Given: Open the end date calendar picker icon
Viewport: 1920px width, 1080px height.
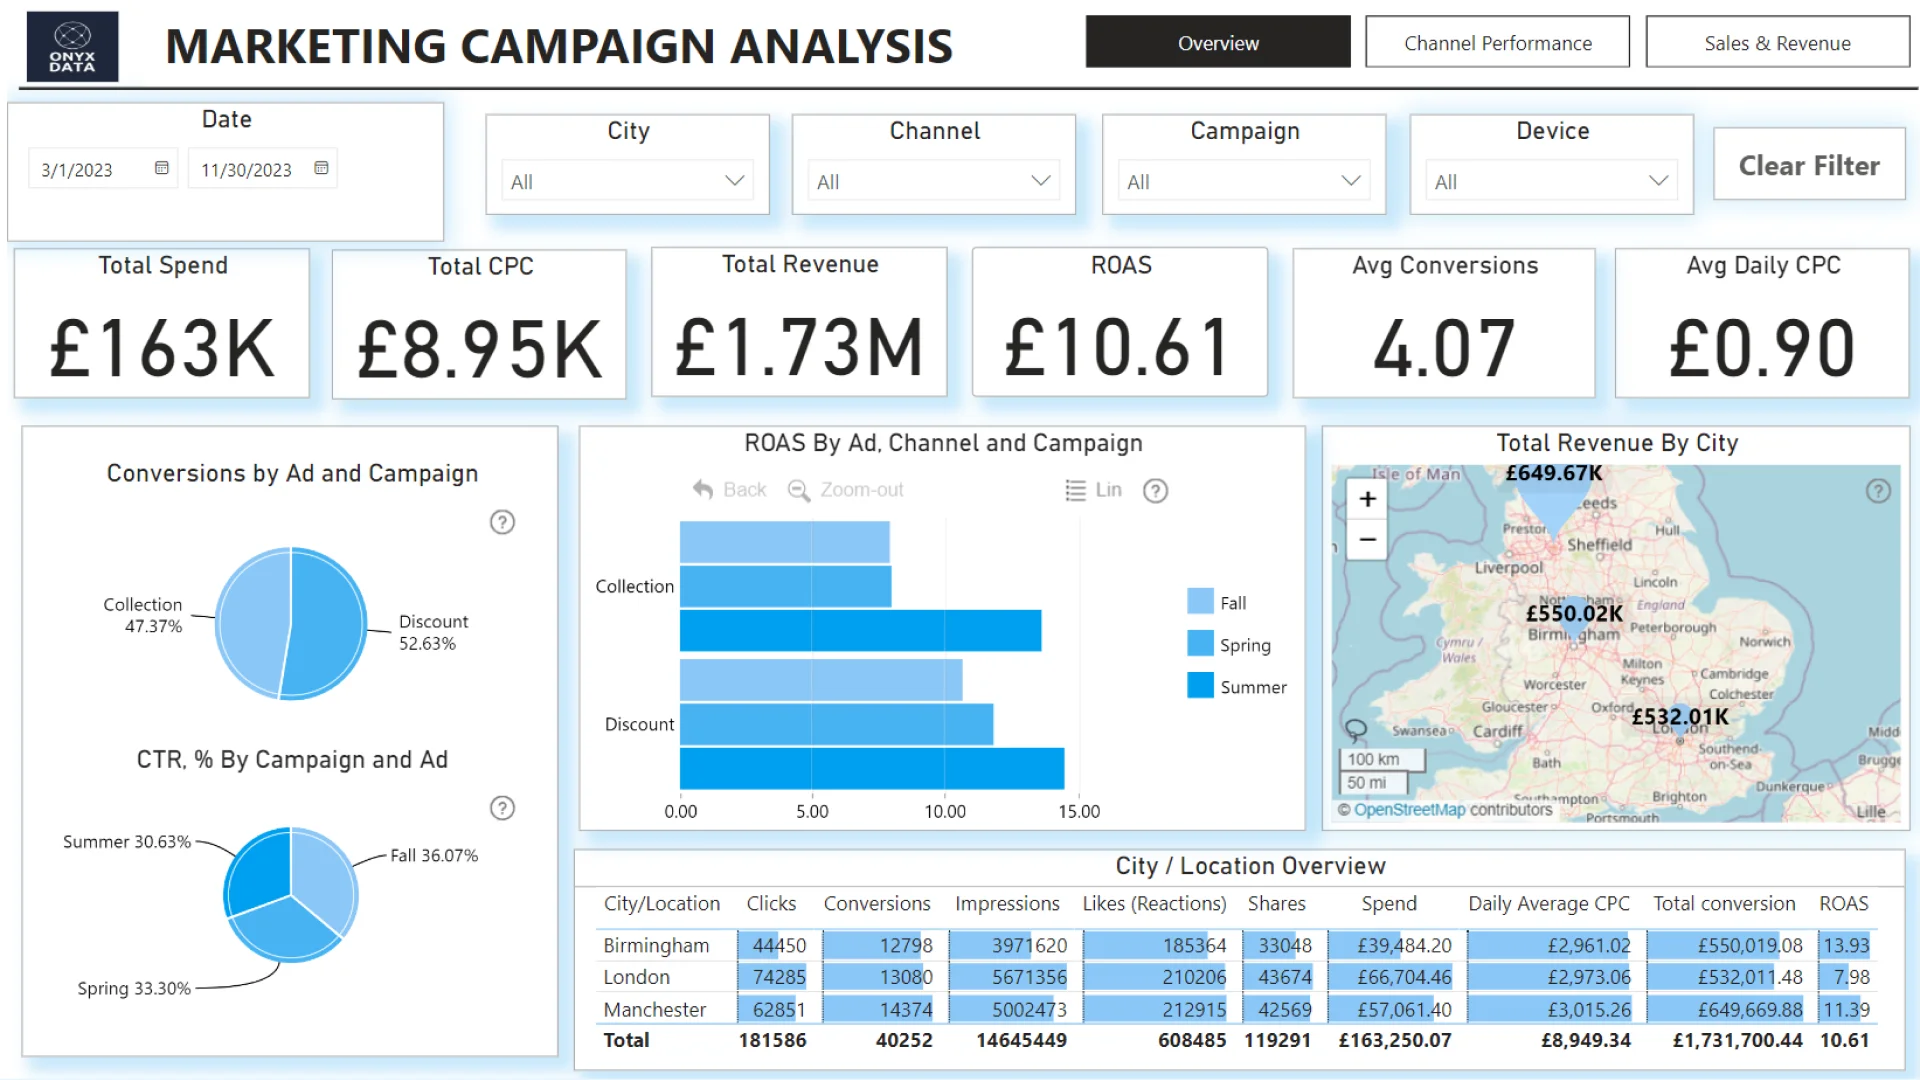Looking at the screenshot, I should point(321,168).
